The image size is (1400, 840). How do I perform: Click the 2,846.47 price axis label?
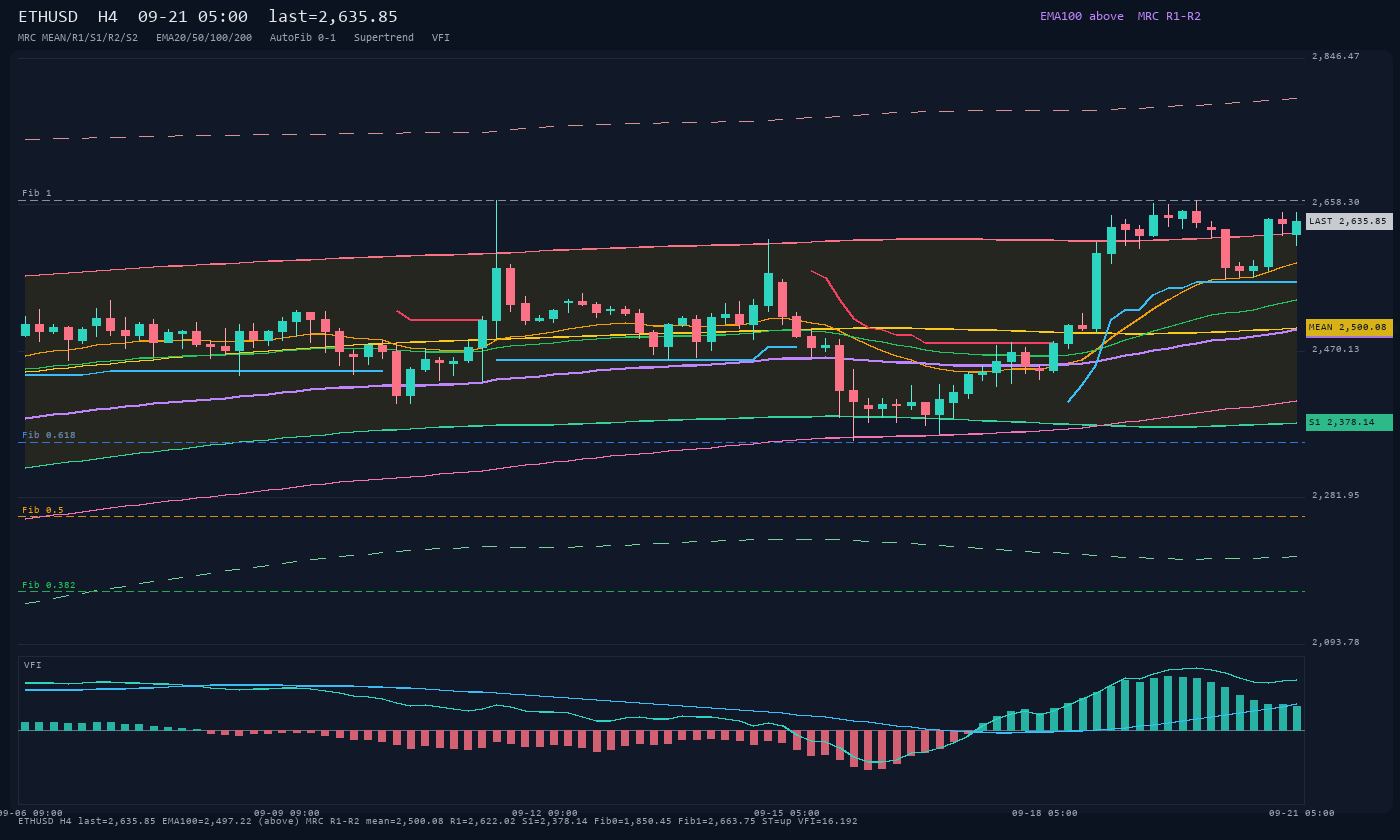click(x=1336, y=56)
